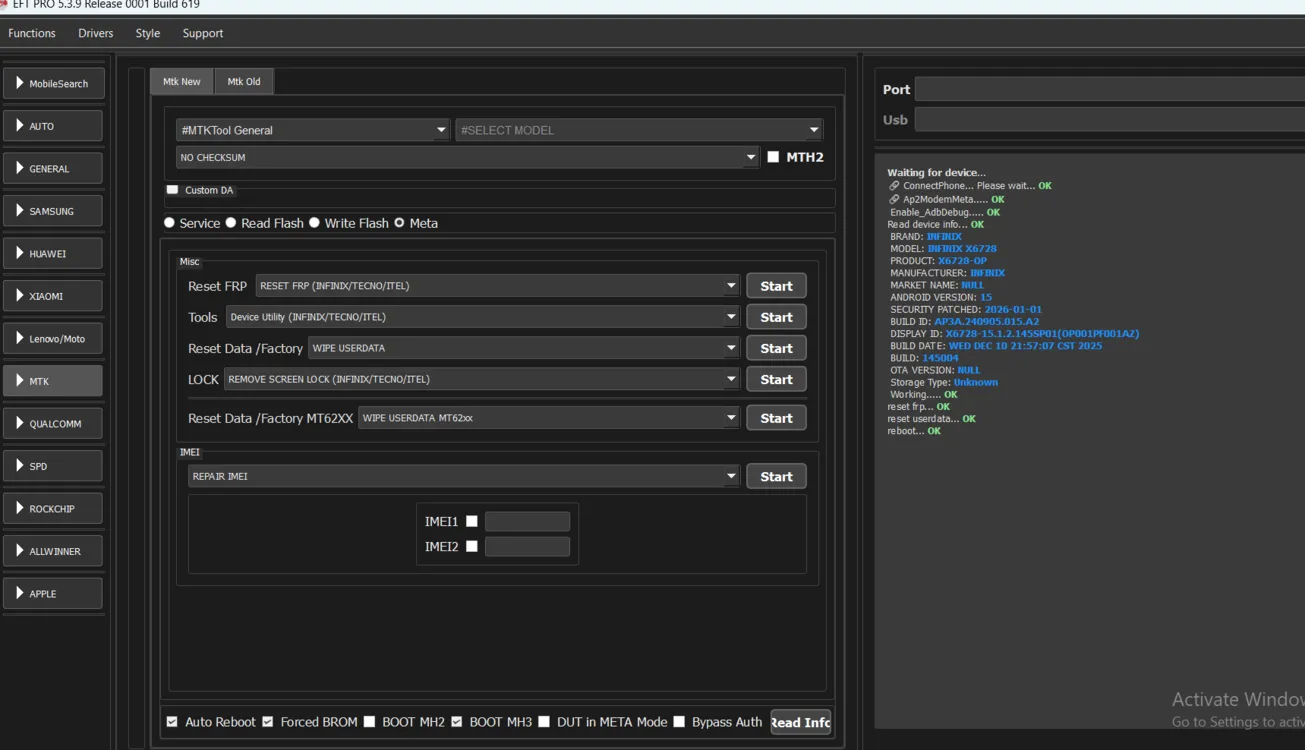Open the HUAWEI sidebar category

coord(53,254)
